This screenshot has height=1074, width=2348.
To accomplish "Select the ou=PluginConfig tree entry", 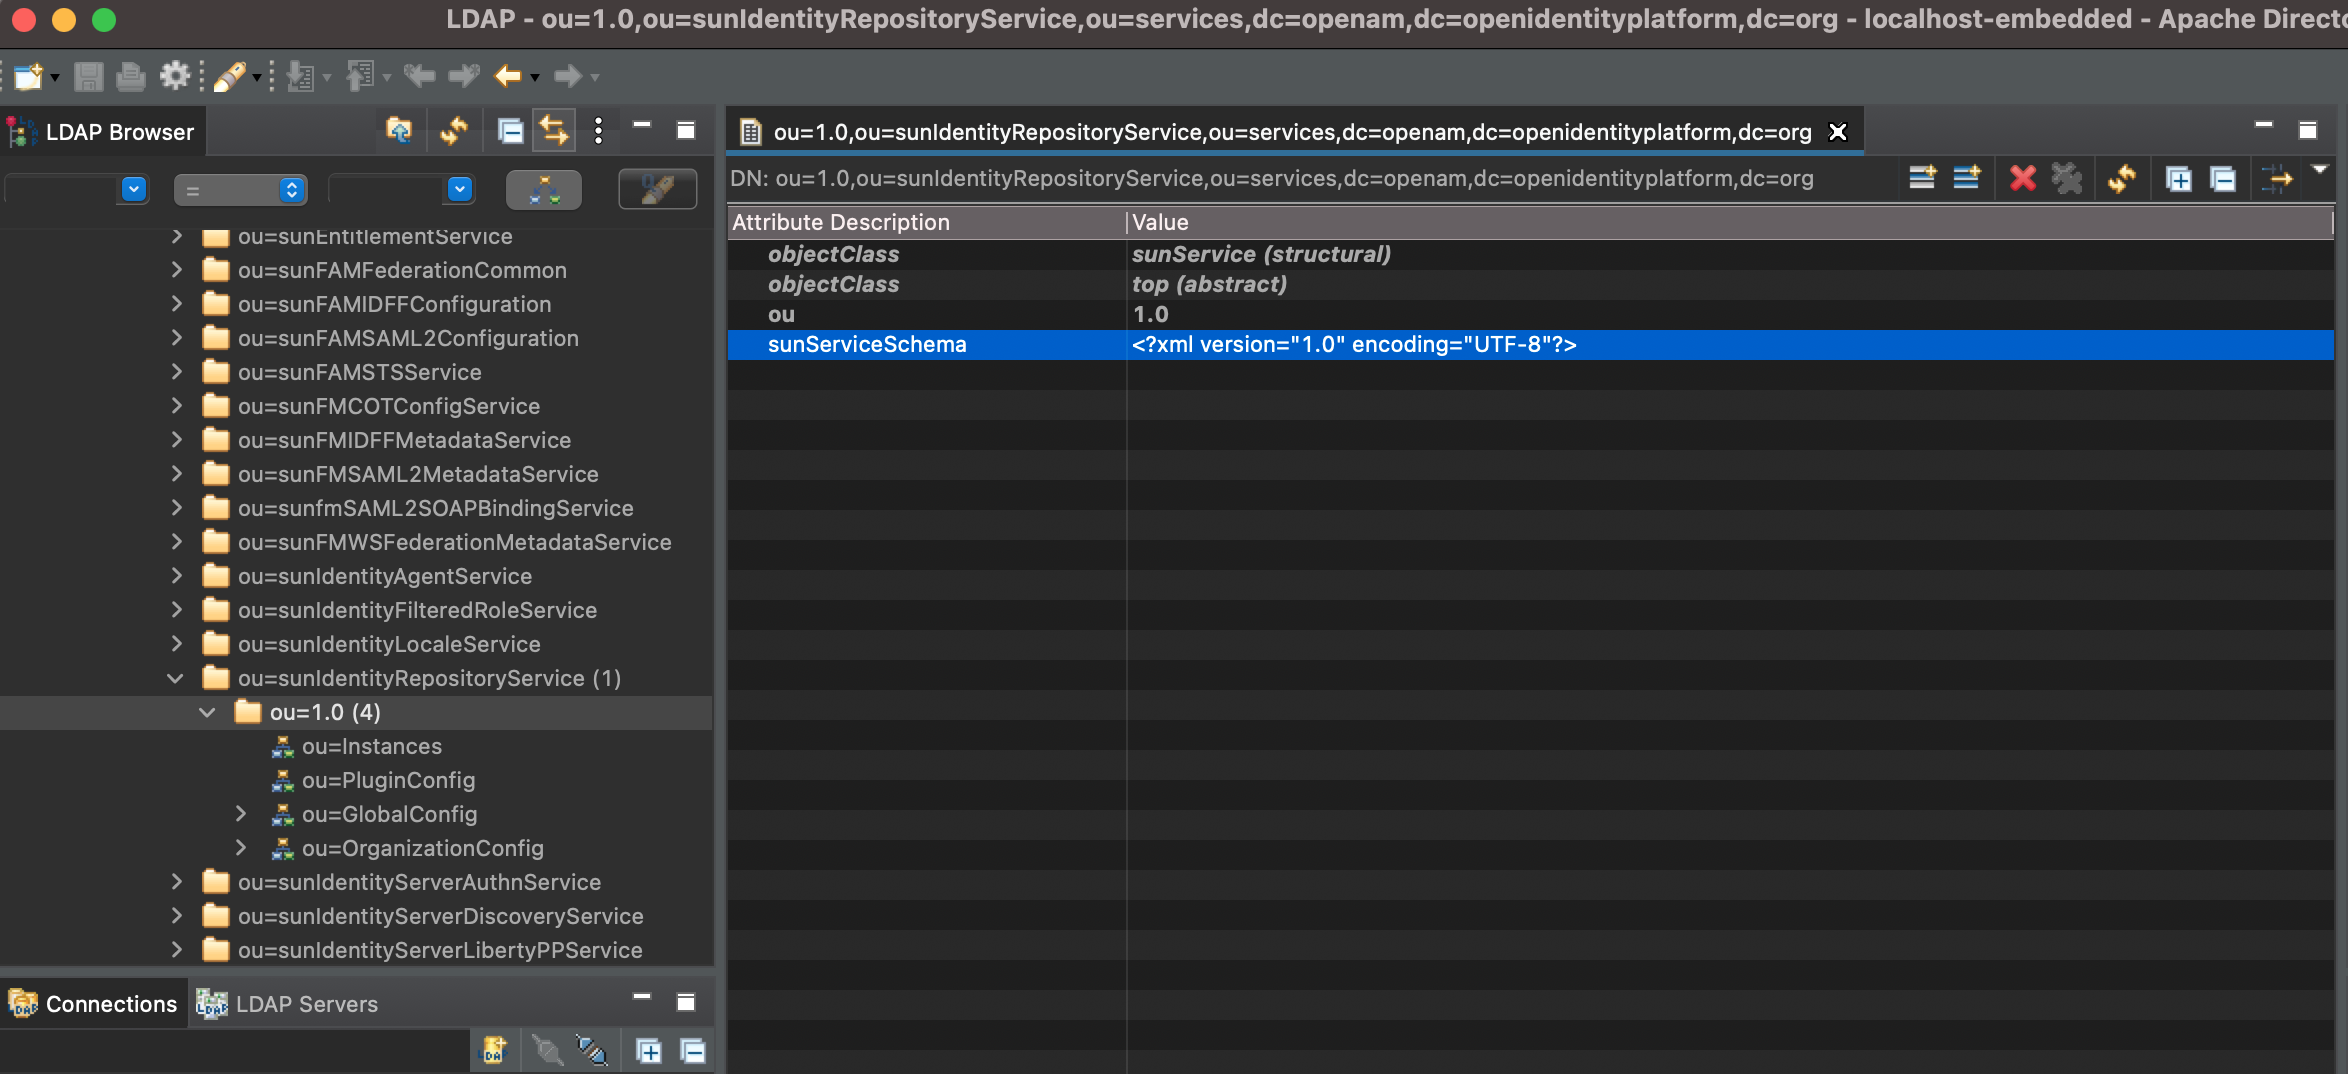I will [388, 780].
